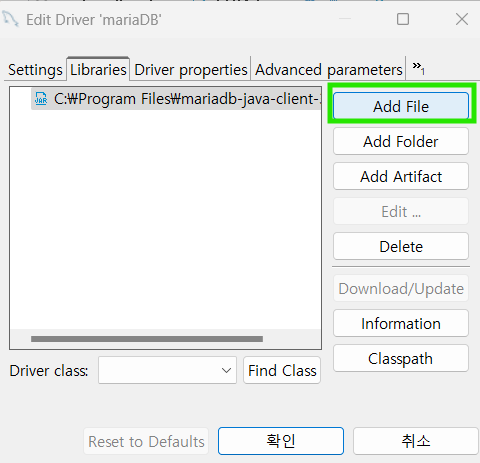Open the Driver properties tab
Viewport: 480px width, 463px height.
[190, 70]
